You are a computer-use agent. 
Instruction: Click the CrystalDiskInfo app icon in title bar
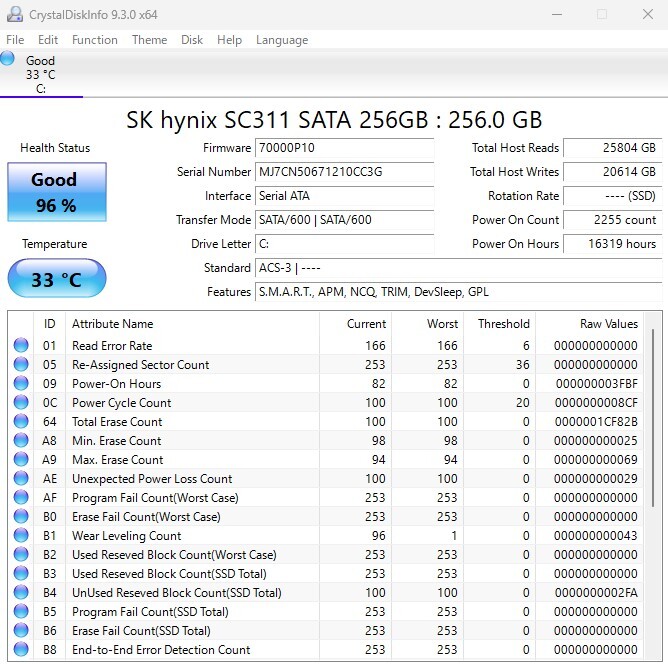(14, 14)
